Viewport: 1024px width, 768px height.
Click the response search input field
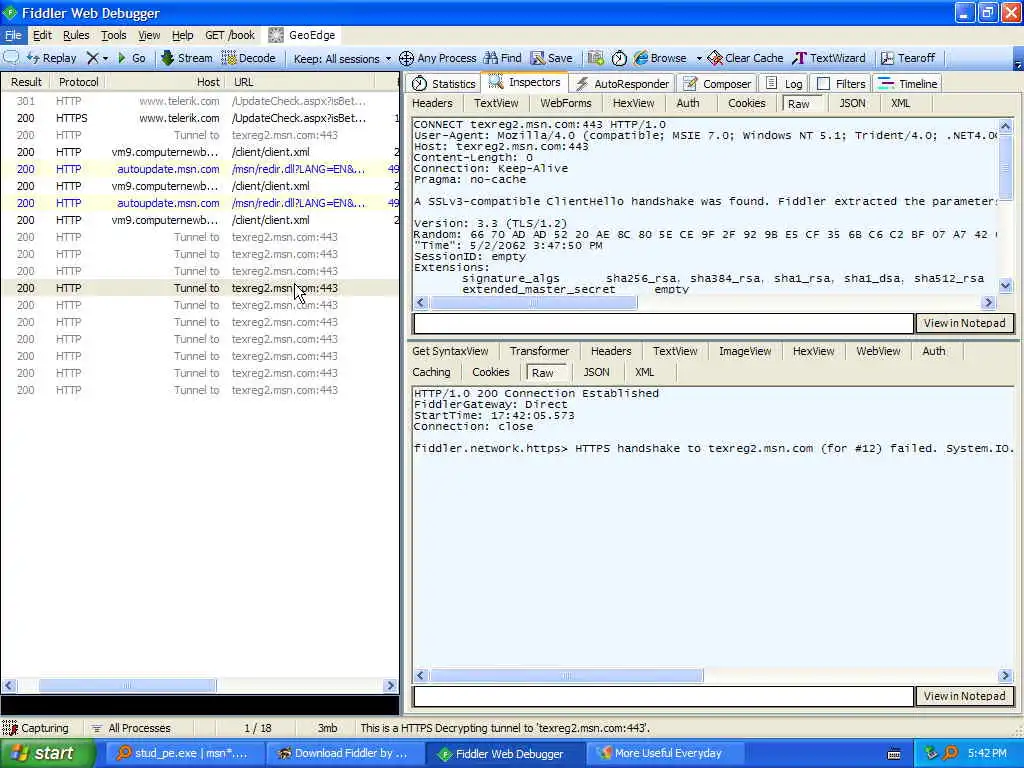(x=664, y=696)
